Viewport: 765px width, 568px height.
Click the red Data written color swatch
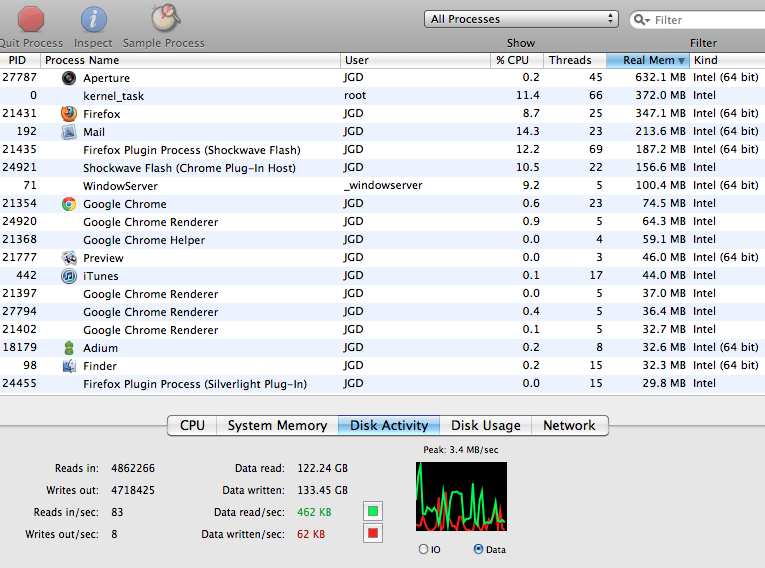(x=373, y=533)
